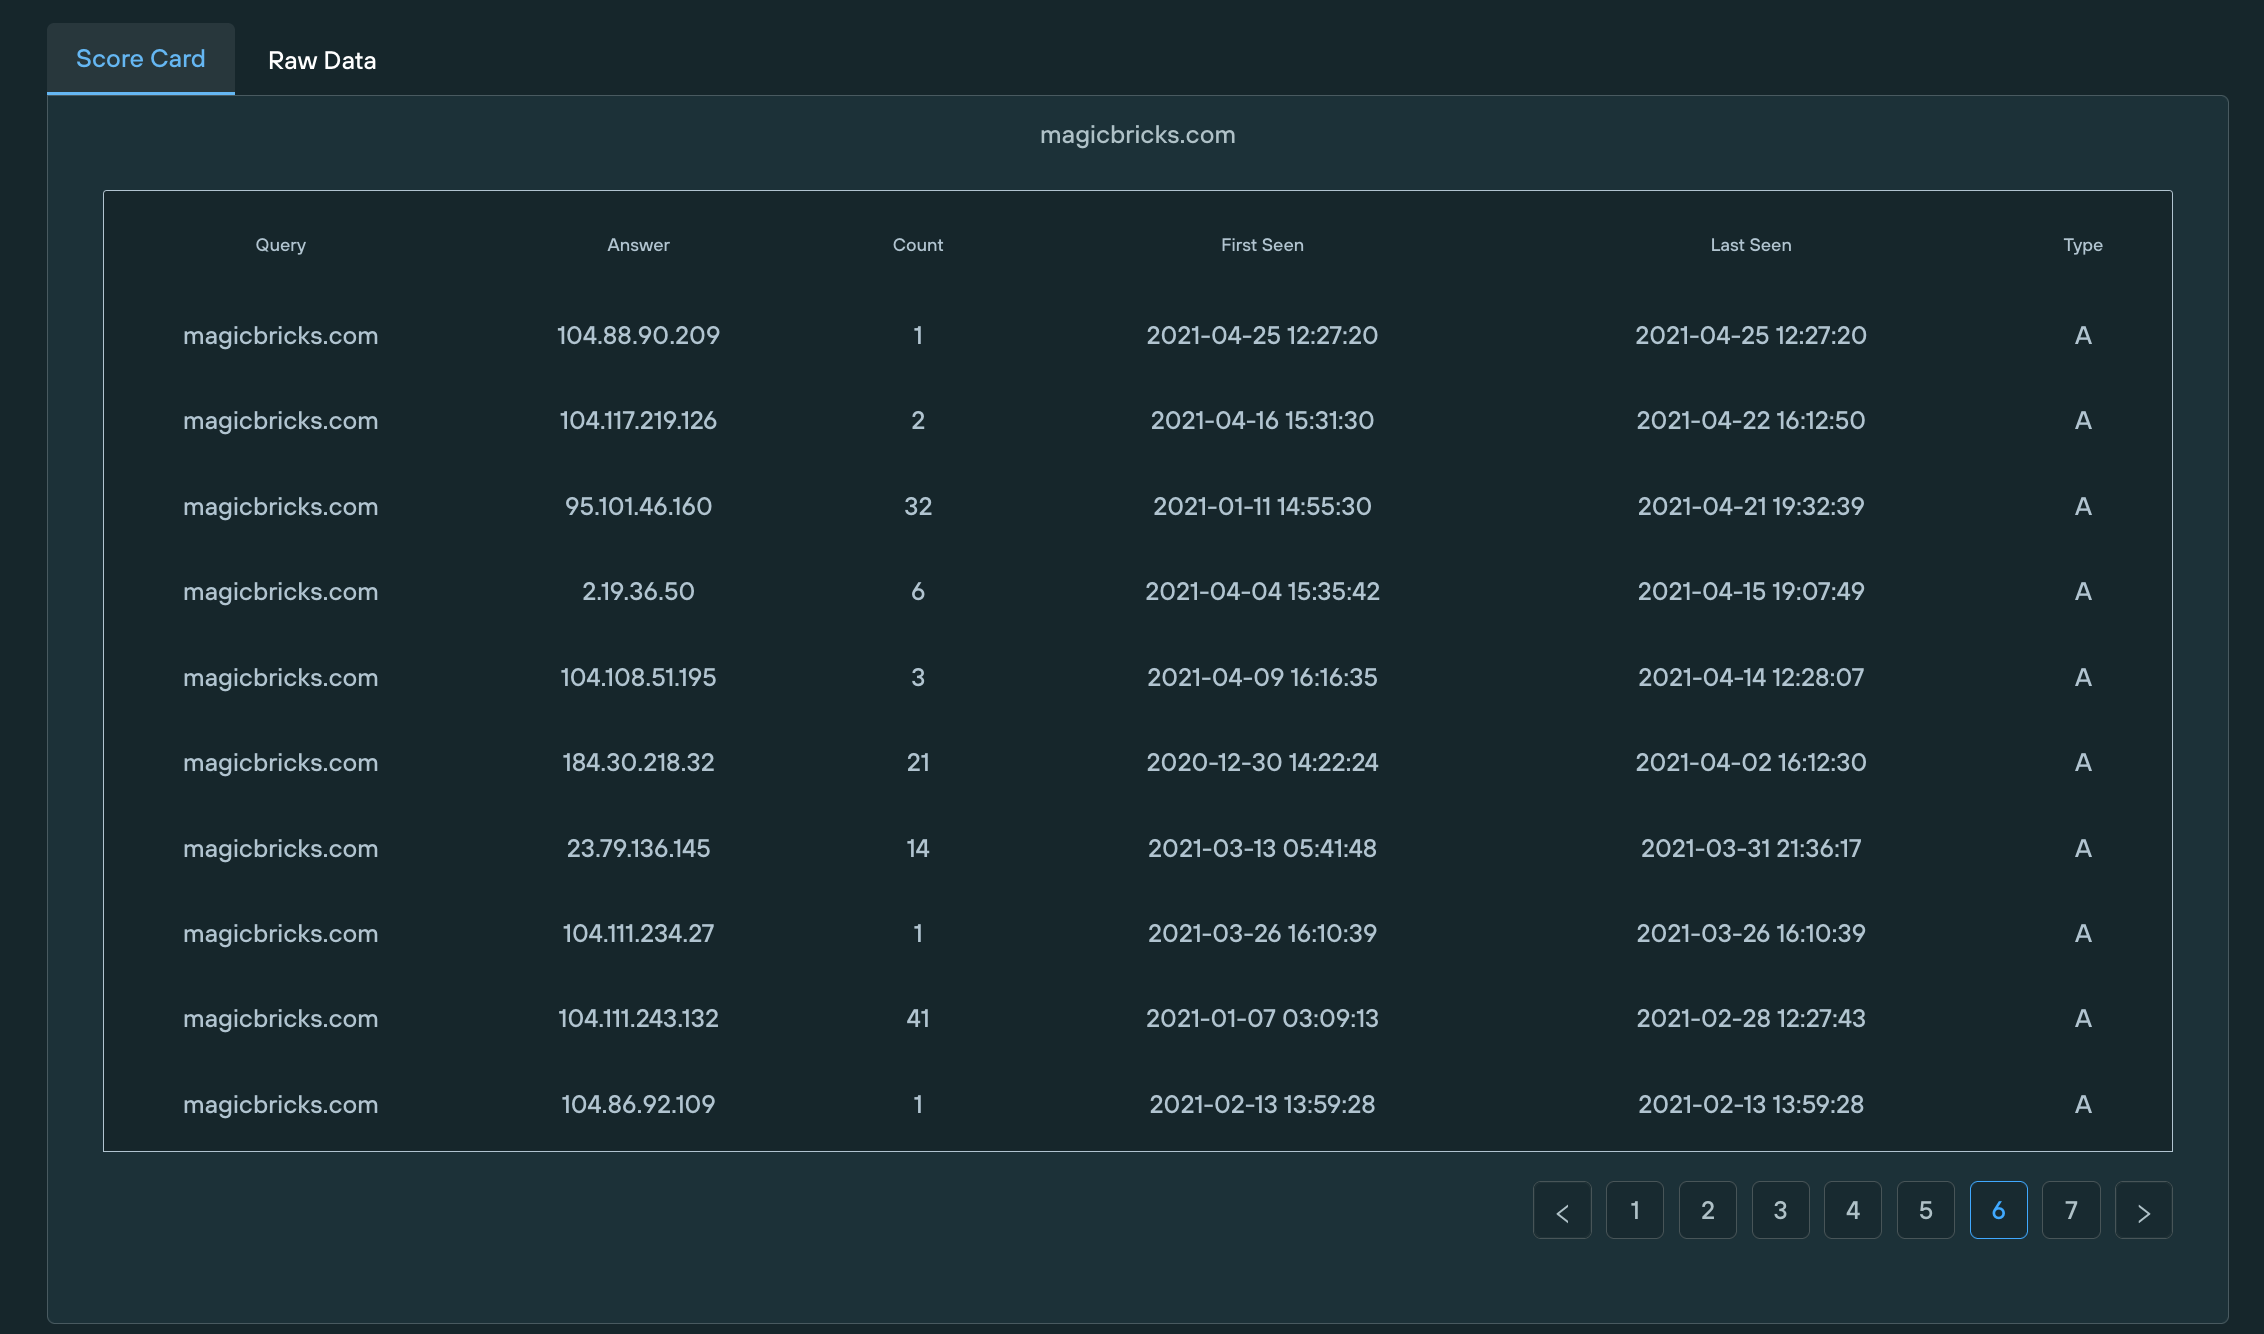Select answer 104.108.51.195
The image size is (2264, 1334).
click(638, 677)
